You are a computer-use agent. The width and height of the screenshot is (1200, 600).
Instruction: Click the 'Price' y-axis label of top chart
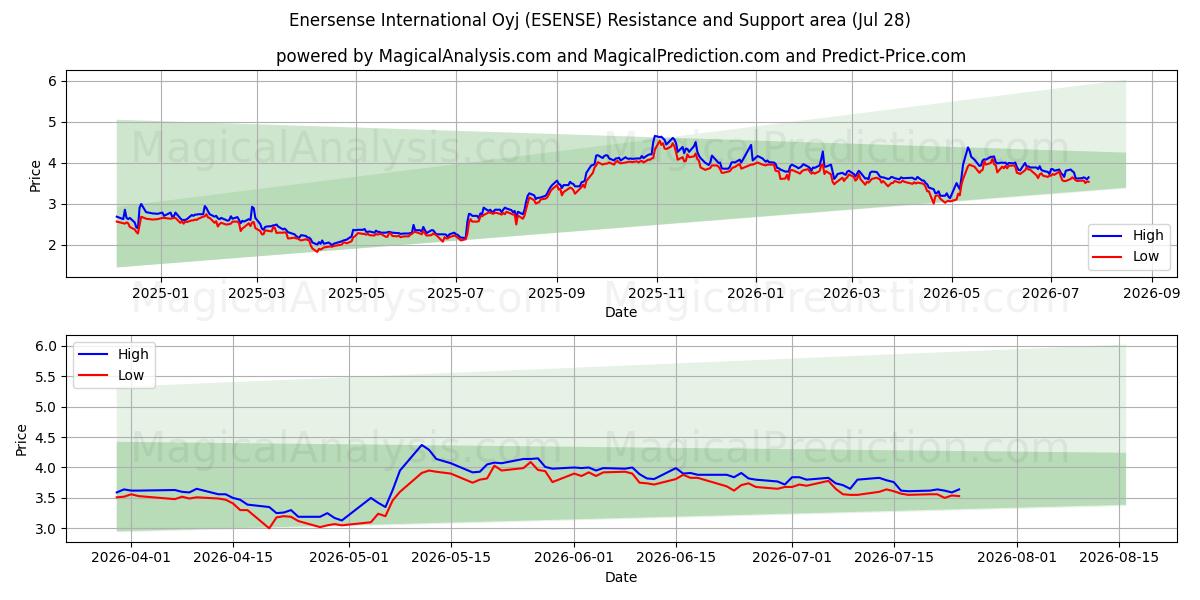click(36, 174)
